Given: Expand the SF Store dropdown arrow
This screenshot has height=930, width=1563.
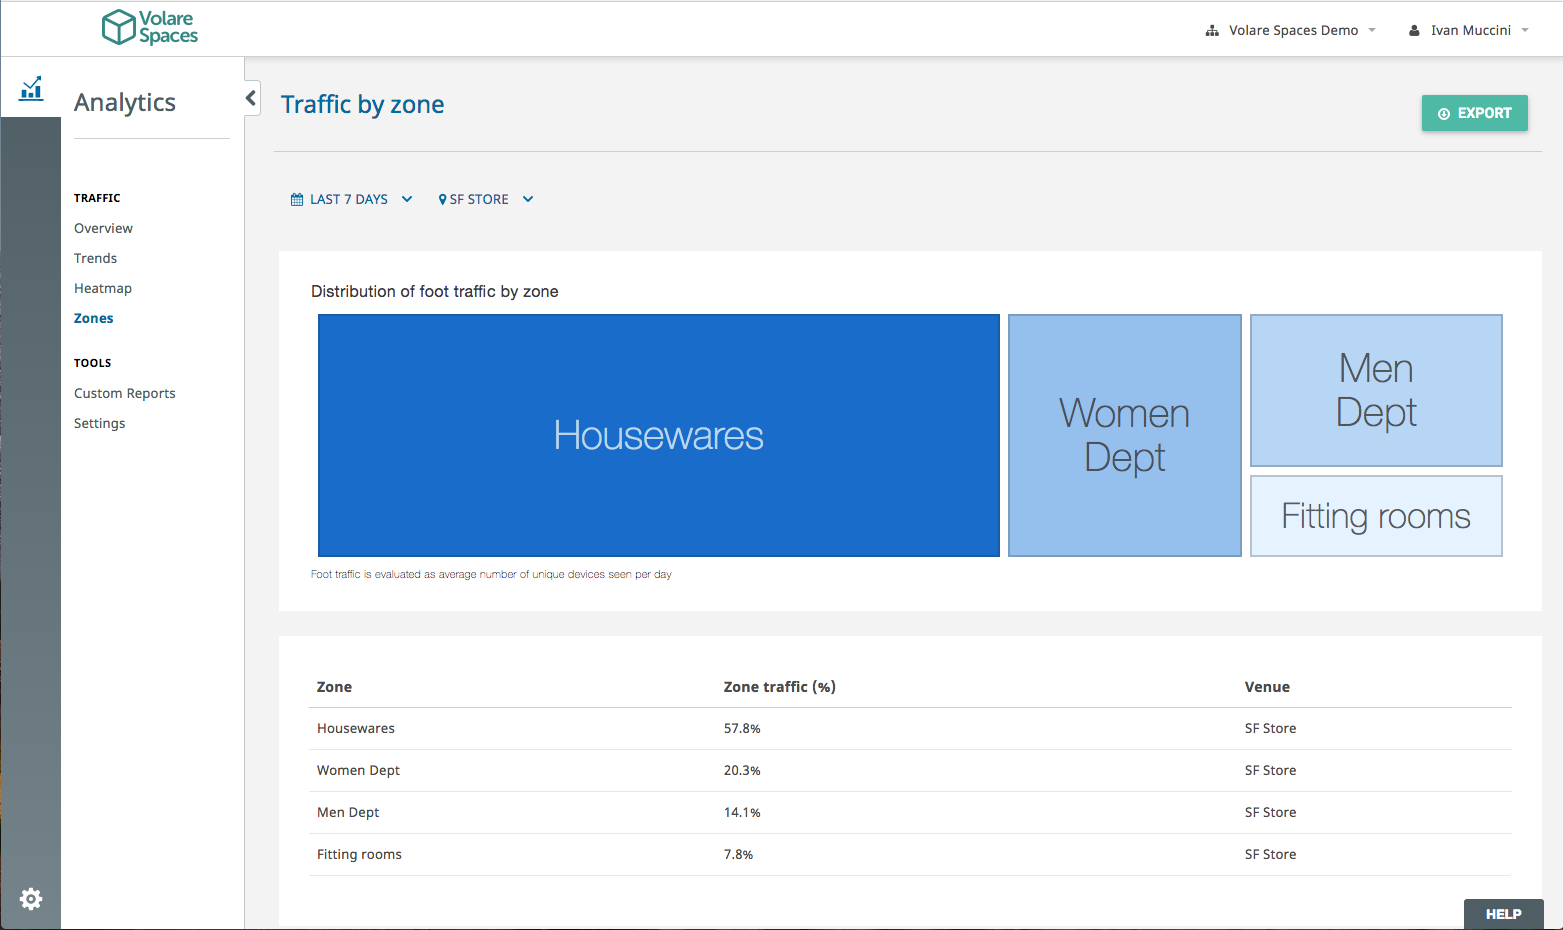Looking at the screenshot, I should 528,199.
